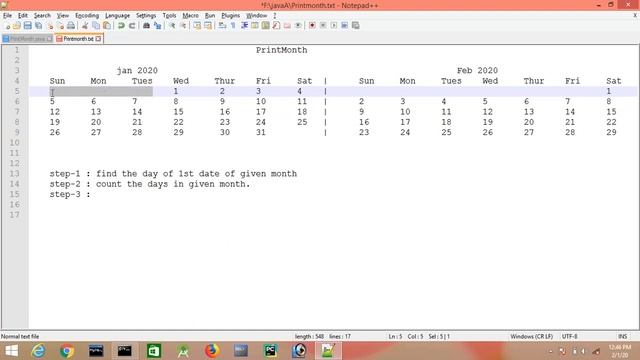
Task: Open Find with the binoculars icon
Action: point(146,26)
